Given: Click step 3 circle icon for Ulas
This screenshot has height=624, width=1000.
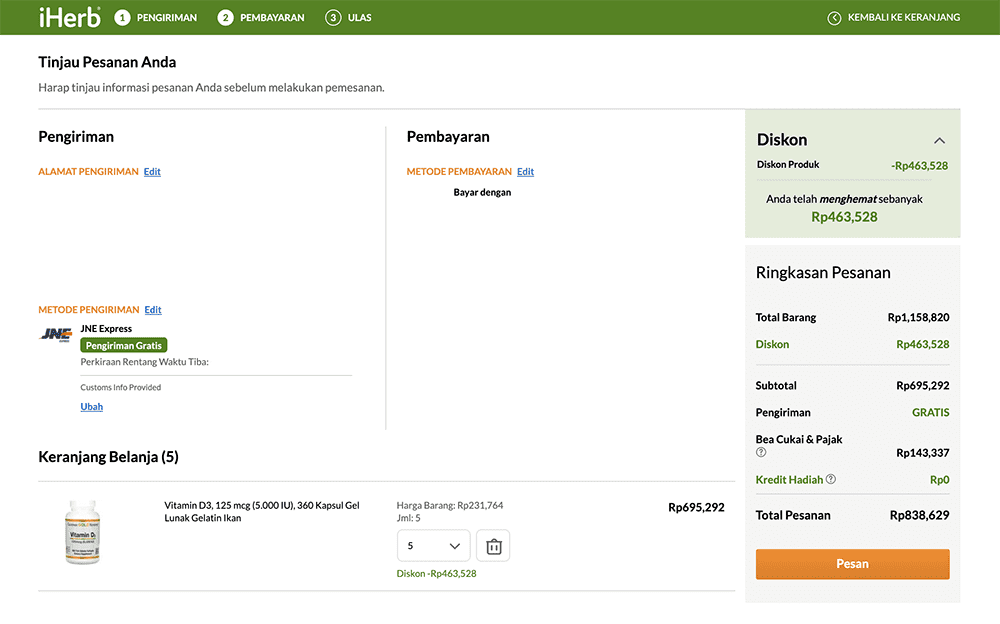Looking at the screenshot, I should 333,18.
